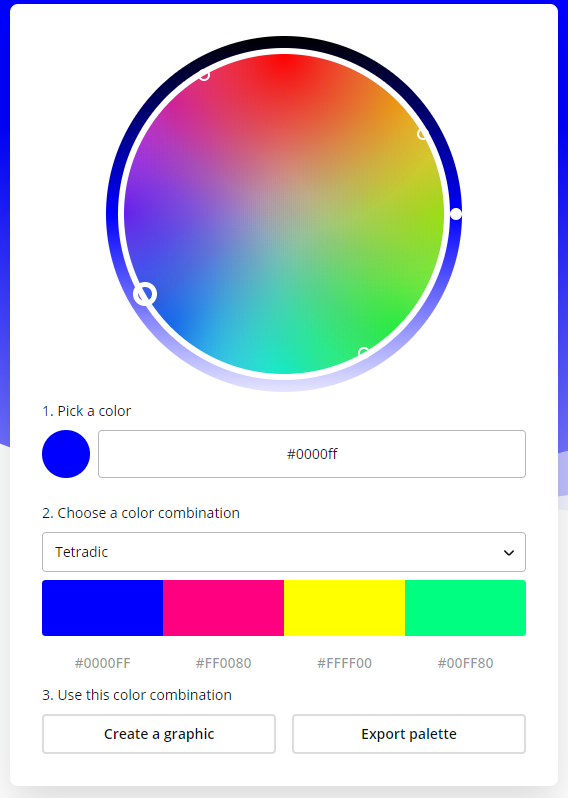This screenshot has width=568, height=798.
Task: Click the #0000FF hex label under the palette
Action: (103, 663)
